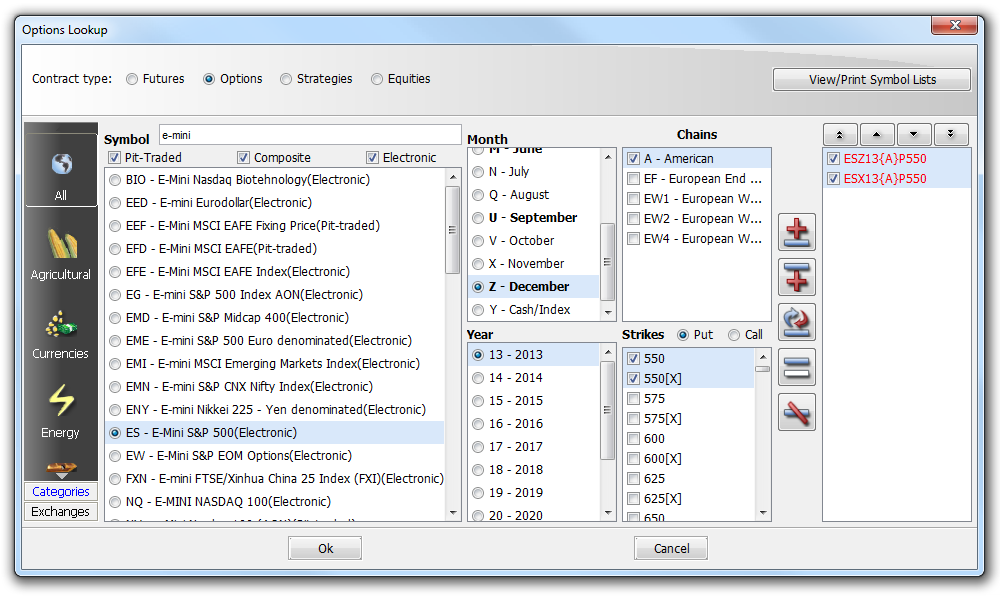The width and height of the screenshot is (1007, 598).
Task: Toggle A - American chain checkbox
Action: pyautogui.click(x=633, y=159)
